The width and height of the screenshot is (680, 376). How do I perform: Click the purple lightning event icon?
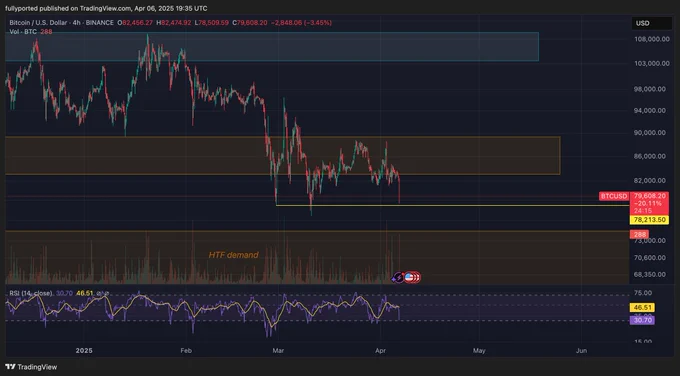(x=398, y=277)
